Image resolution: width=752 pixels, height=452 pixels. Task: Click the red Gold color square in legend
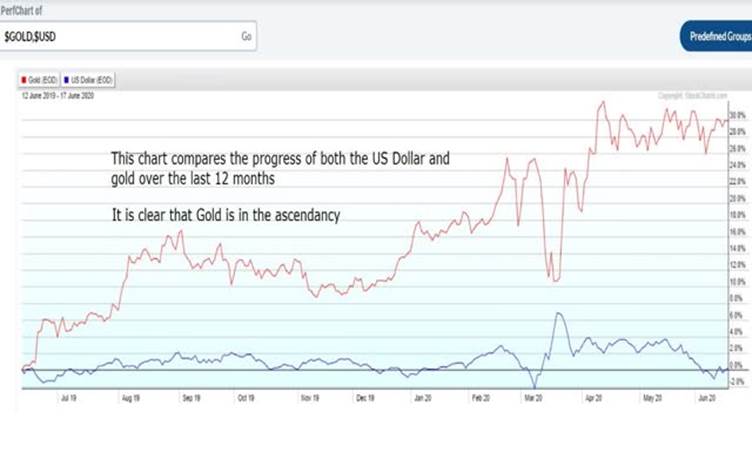(x=25, y=76)
